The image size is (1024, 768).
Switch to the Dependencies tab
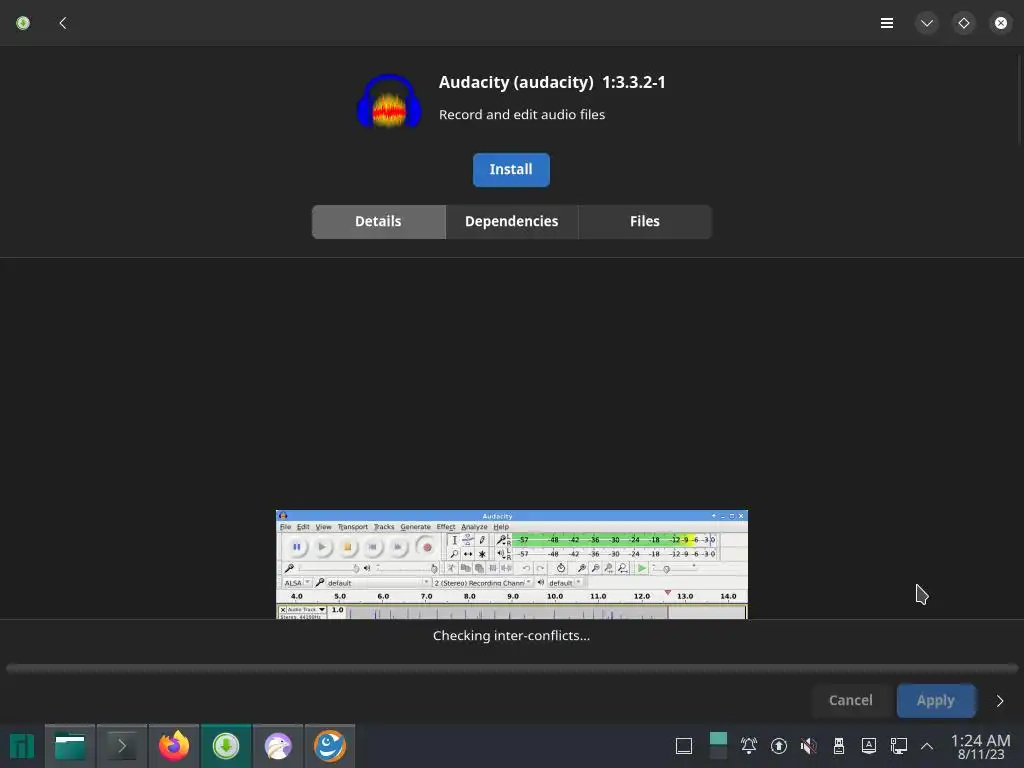click(511, 221)
